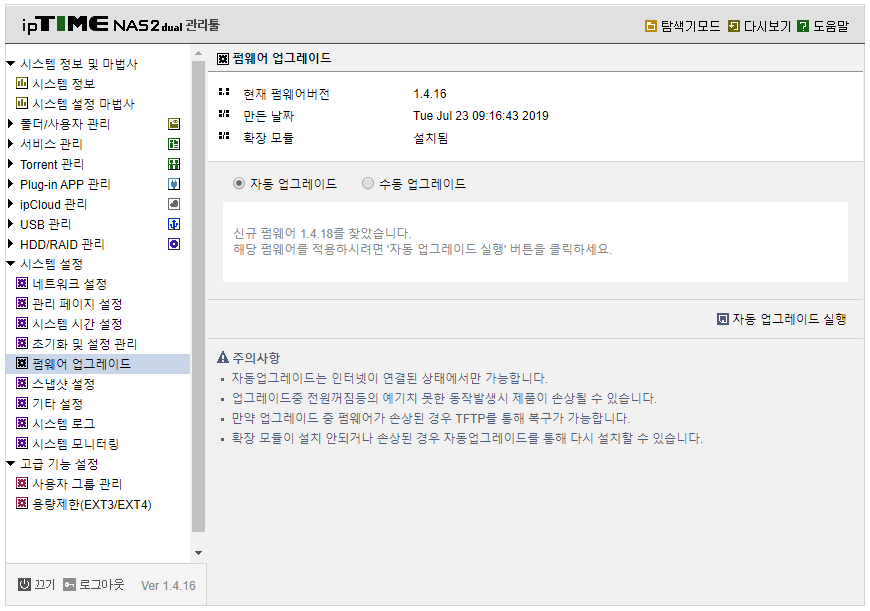The image size is (870, 611).
Task: Open the 관리 페이지 설정 menu item
Action: 77,304
